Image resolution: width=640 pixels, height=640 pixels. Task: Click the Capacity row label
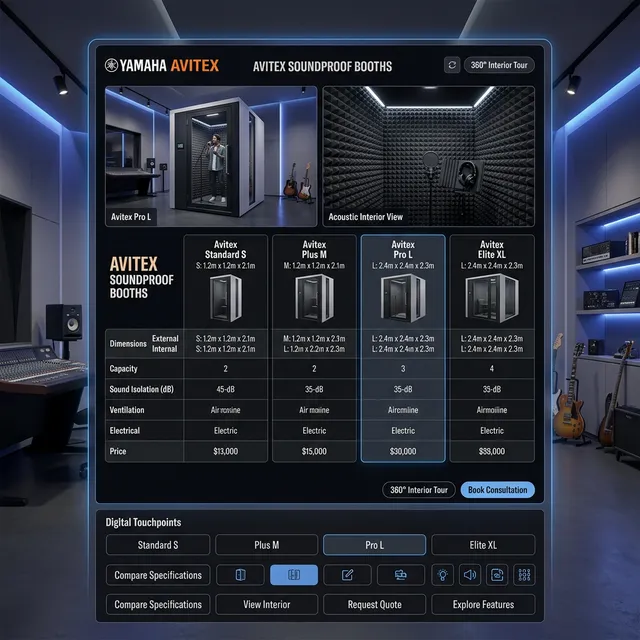click(x=123, y=369)
